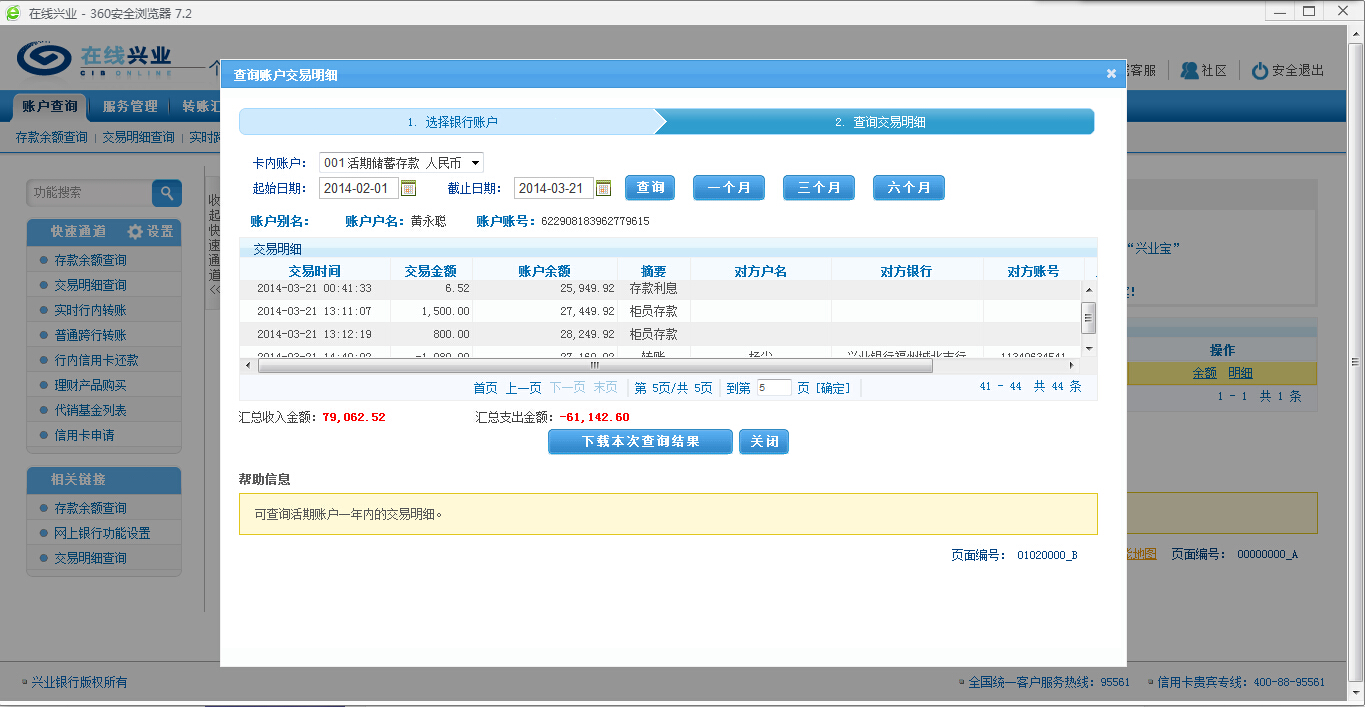This screenshot has width=1365, height=707.
Task: Open the end date calendar picker
Action: coord(603,188)
